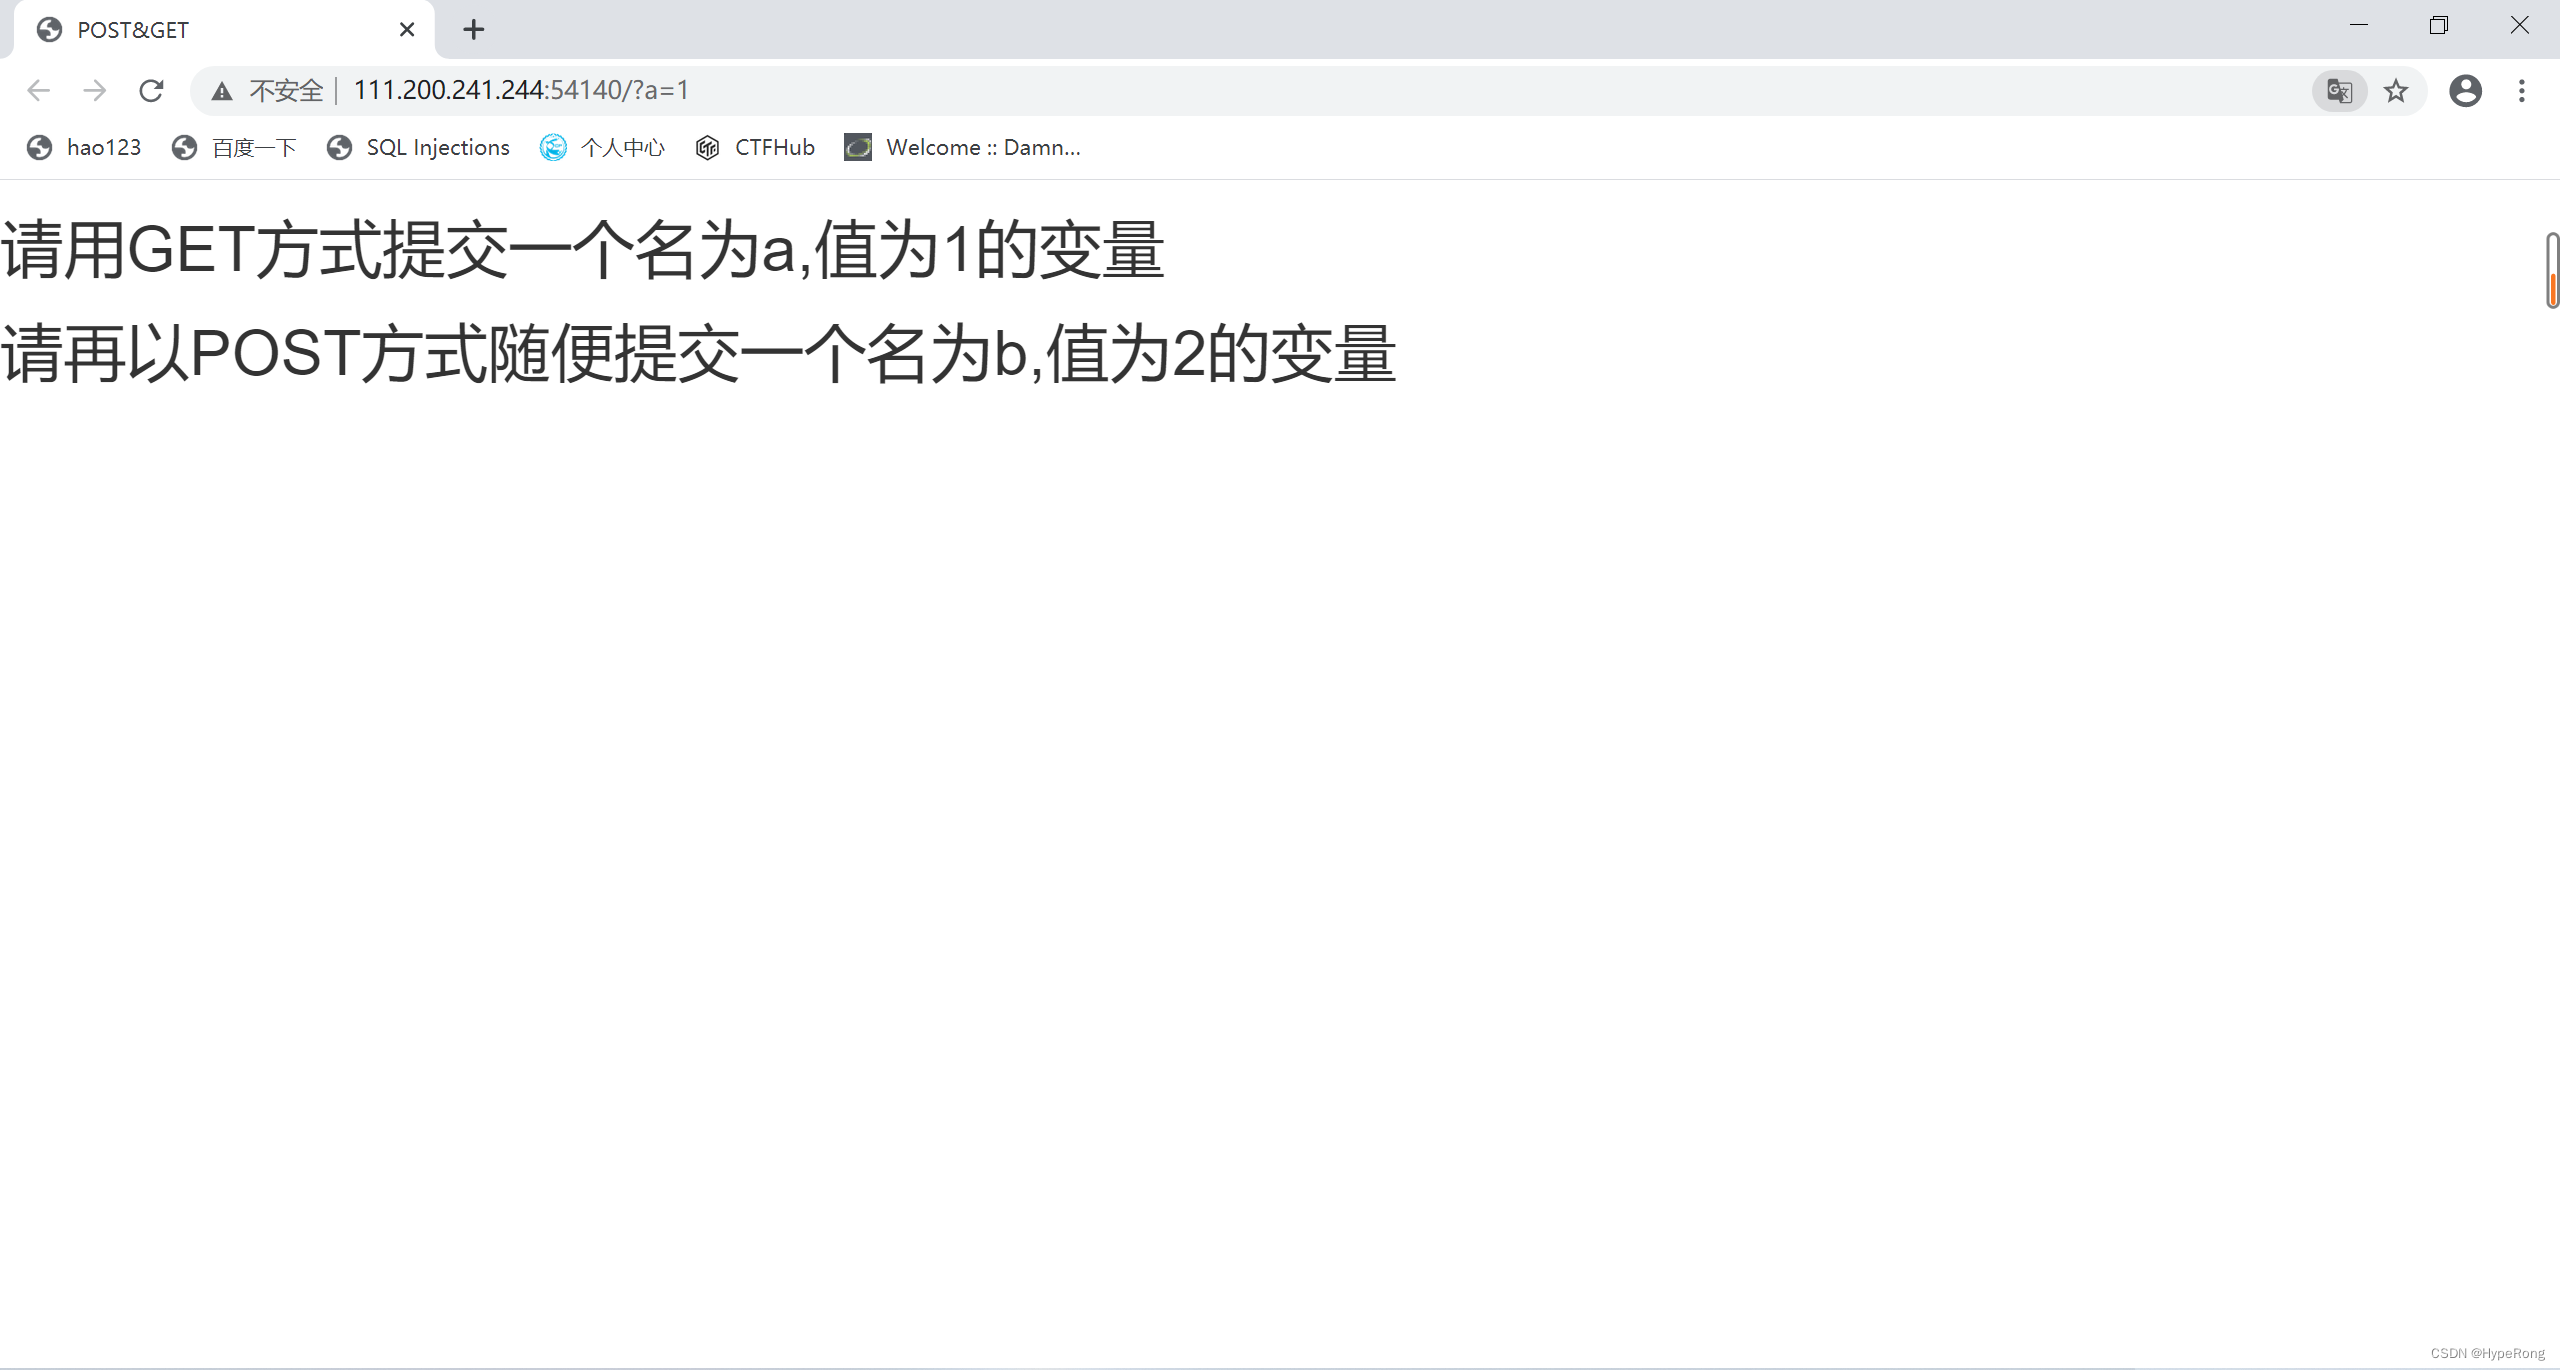Expand the Welcome :: Damn bookmark entry
The width and height of the screenshot is (2560, 1370).
pyautogui.click(x=963, y=147)
